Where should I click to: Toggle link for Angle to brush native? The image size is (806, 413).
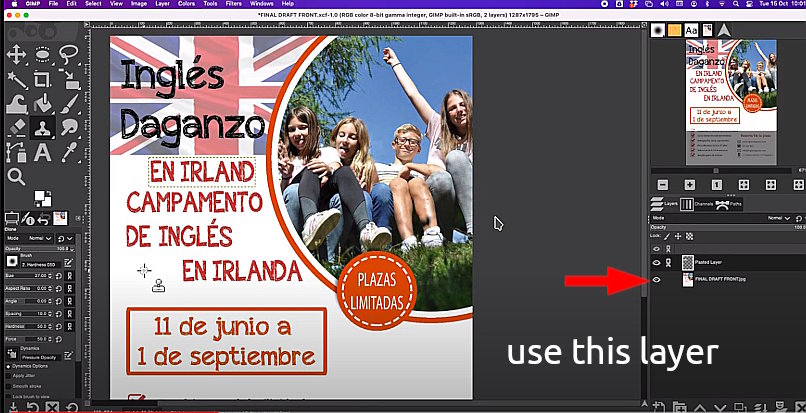[x=69, y=301]
